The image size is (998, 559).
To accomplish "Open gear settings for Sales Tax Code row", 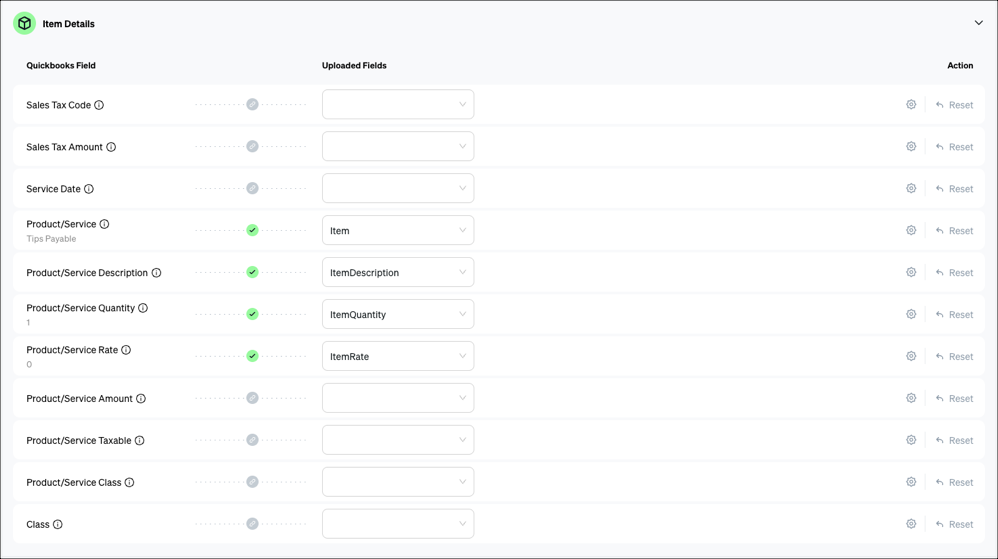I will (x=911, y=104).
